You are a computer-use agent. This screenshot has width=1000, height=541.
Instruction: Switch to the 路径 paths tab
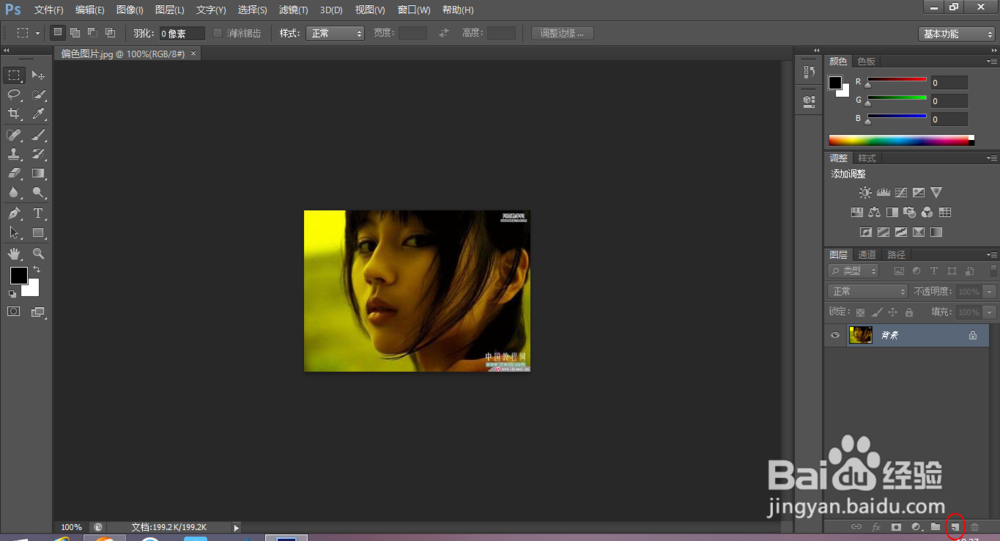point(896,255)
